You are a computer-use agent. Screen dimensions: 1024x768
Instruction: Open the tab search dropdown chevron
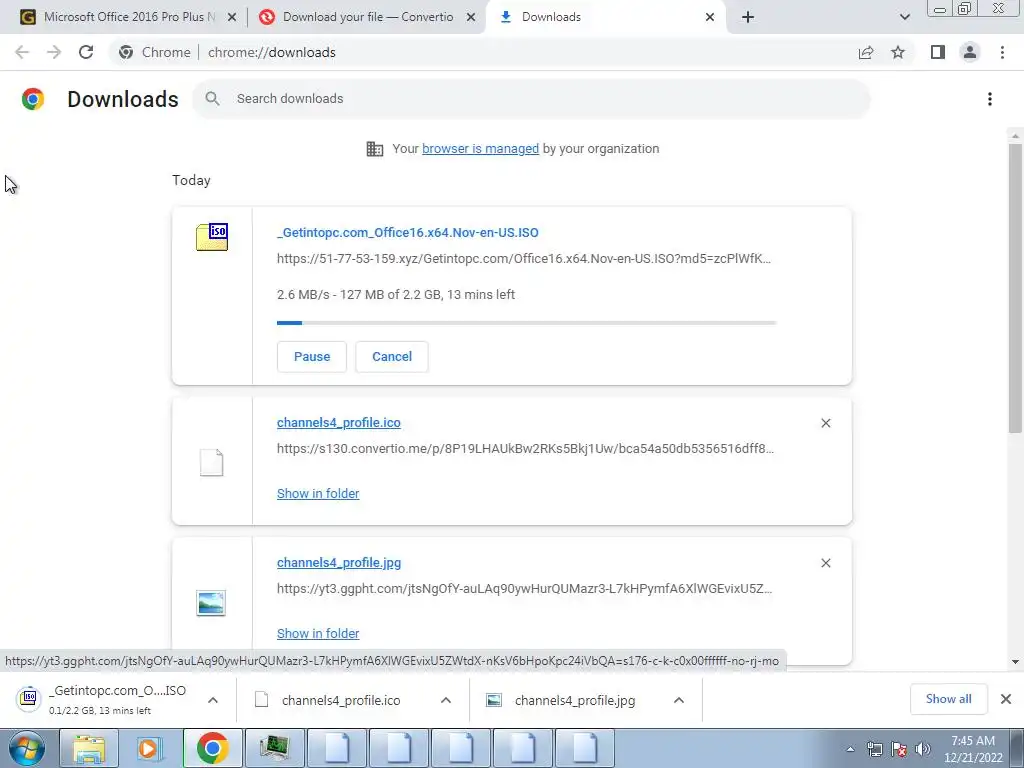904,18
